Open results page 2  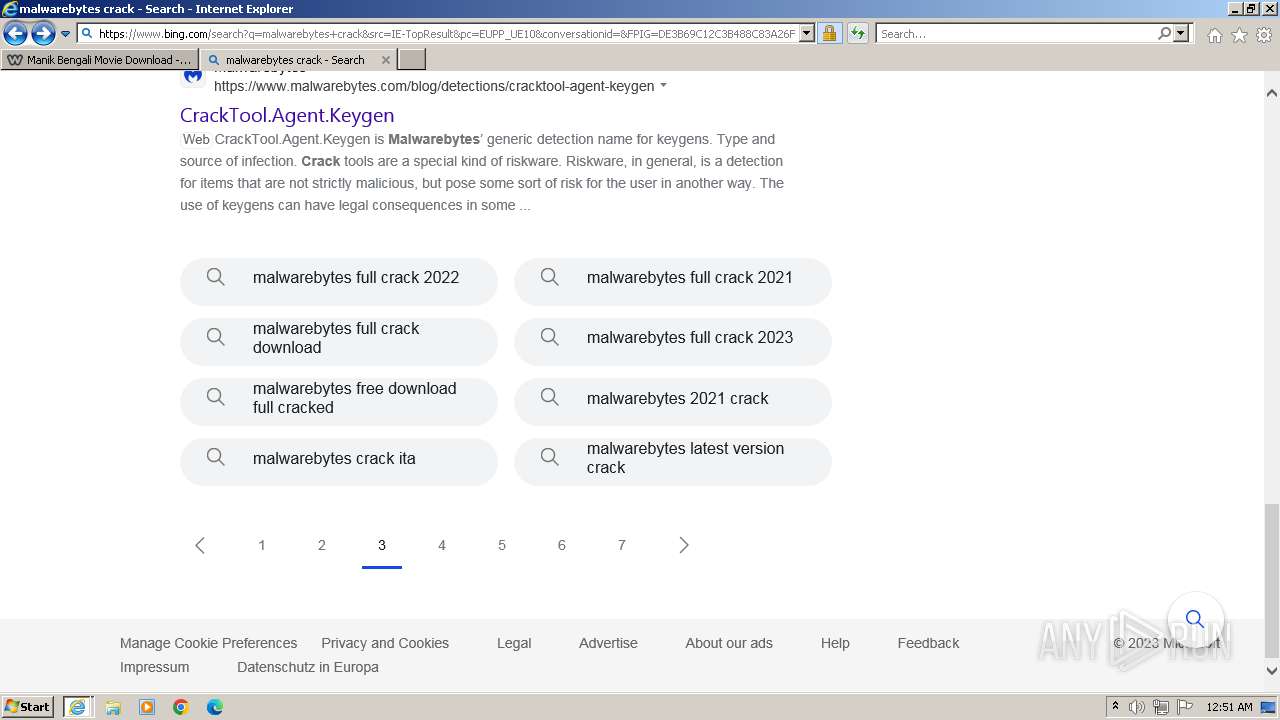pyautogui.click(x=322, y=545)
